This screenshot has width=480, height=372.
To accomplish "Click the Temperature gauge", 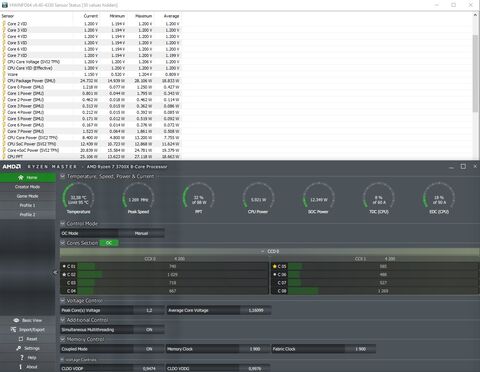I will pos(79,198).
